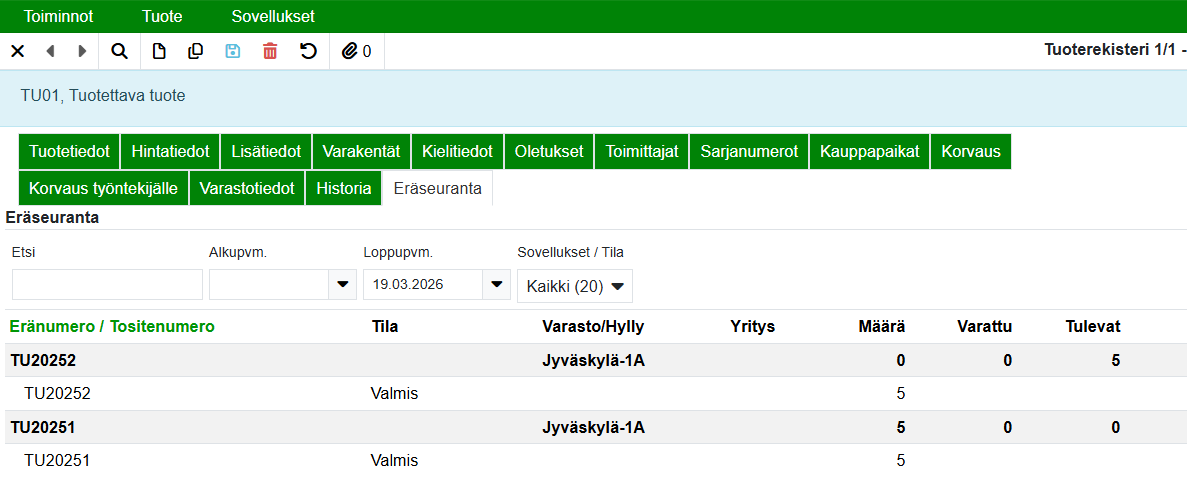
Task: Open search with magnifier icon
Action: click(x=120, y=51)
